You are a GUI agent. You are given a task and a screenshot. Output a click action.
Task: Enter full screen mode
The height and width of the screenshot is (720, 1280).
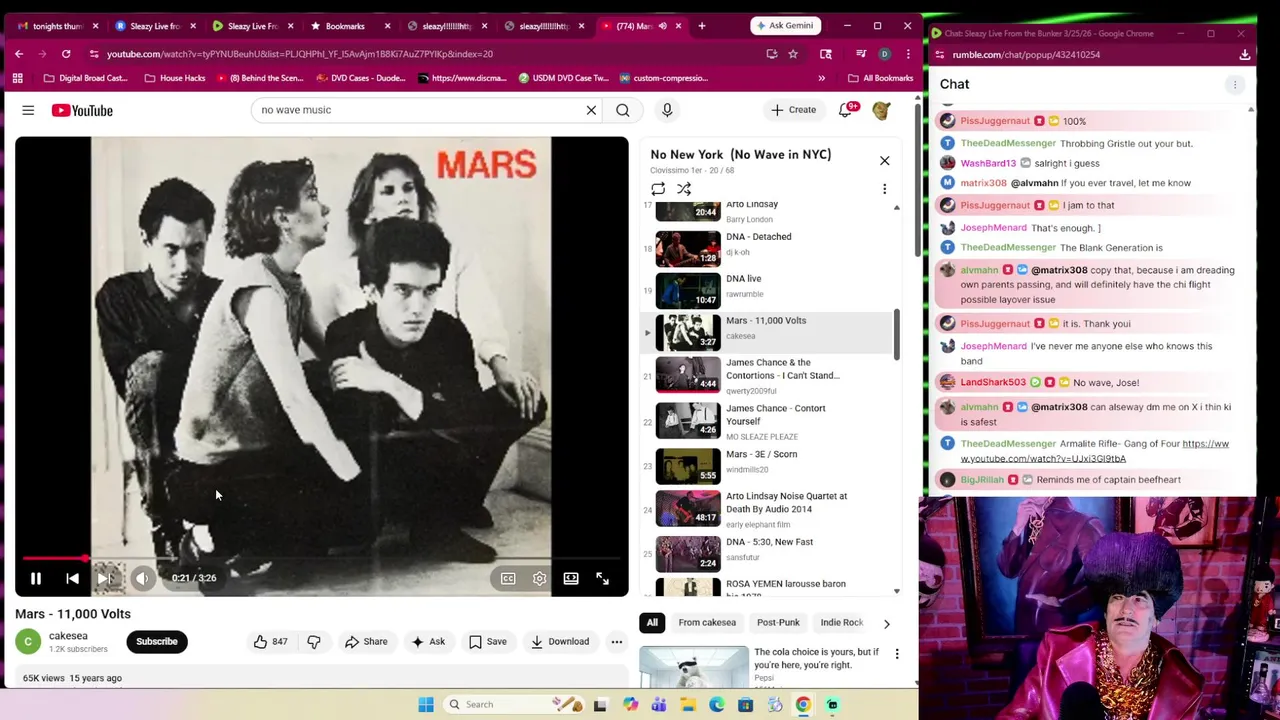coord(602,578)
